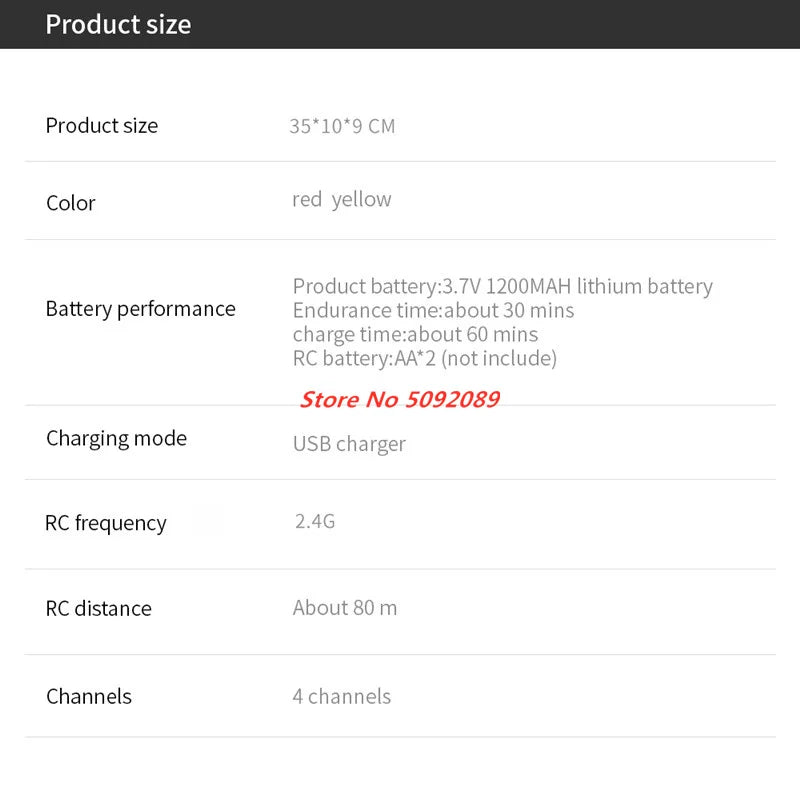The width and height of the screenshot is (800, 798).
Task: Select the About 80 m value
Action: 344,608
